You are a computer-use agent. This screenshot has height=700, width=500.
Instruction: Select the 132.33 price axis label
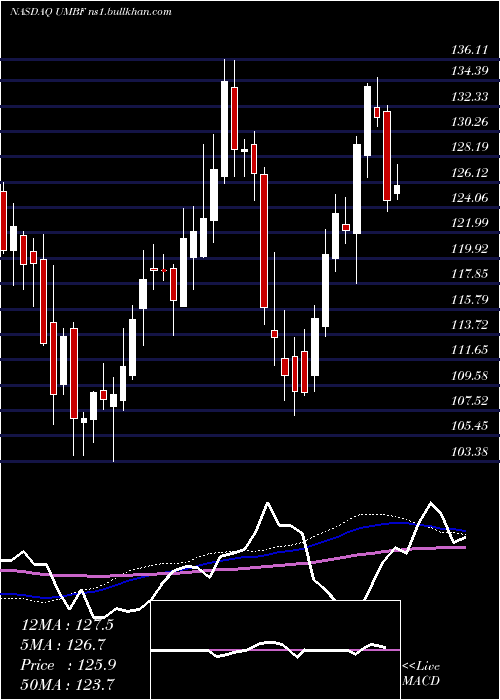(470, 96)
